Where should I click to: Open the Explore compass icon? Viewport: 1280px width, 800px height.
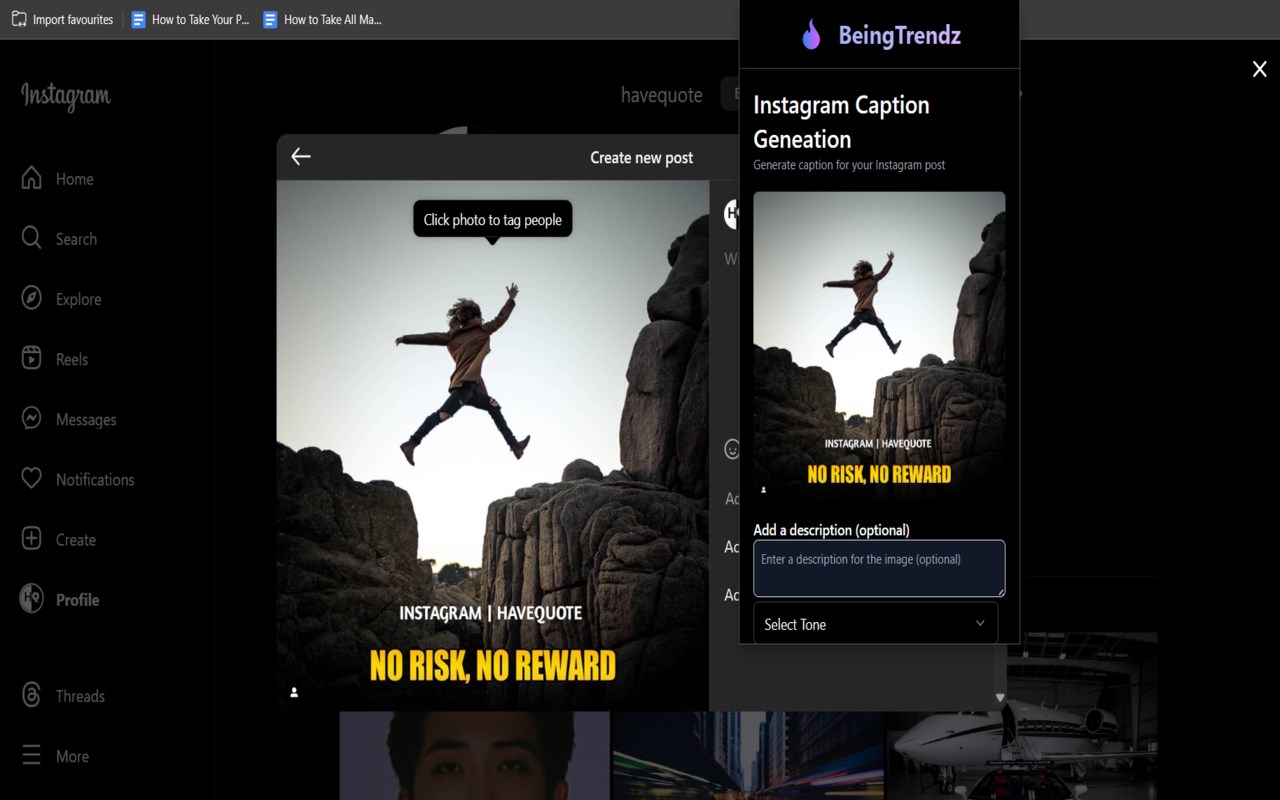(32, 298)
